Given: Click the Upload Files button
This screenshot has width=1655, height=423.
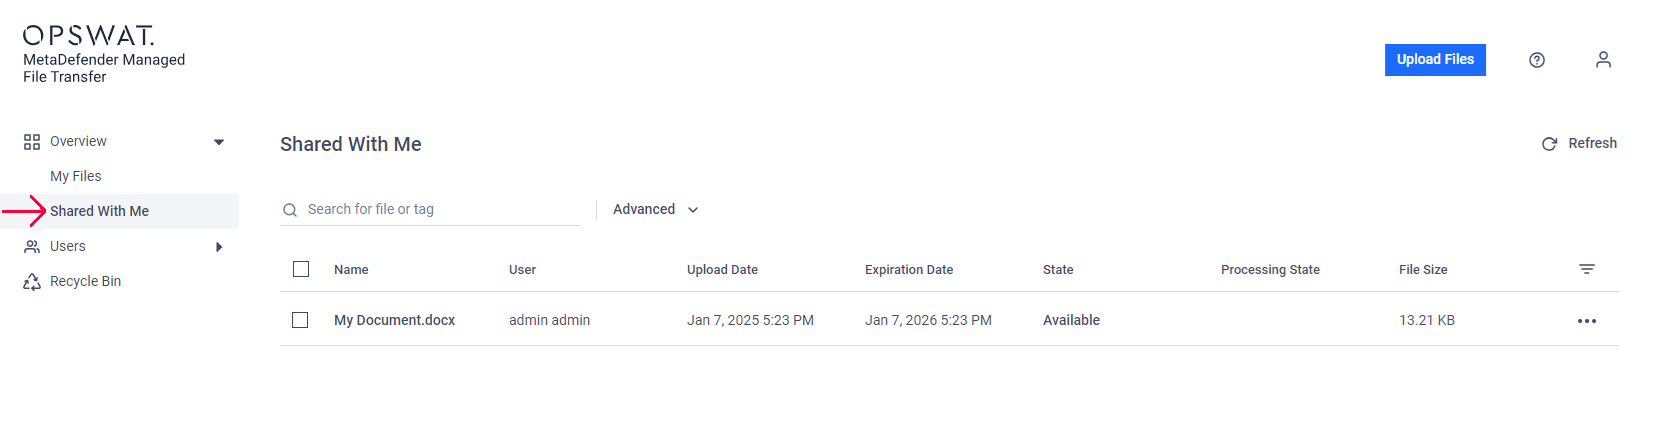Looking at the screenshot, I should (1435, 60).
